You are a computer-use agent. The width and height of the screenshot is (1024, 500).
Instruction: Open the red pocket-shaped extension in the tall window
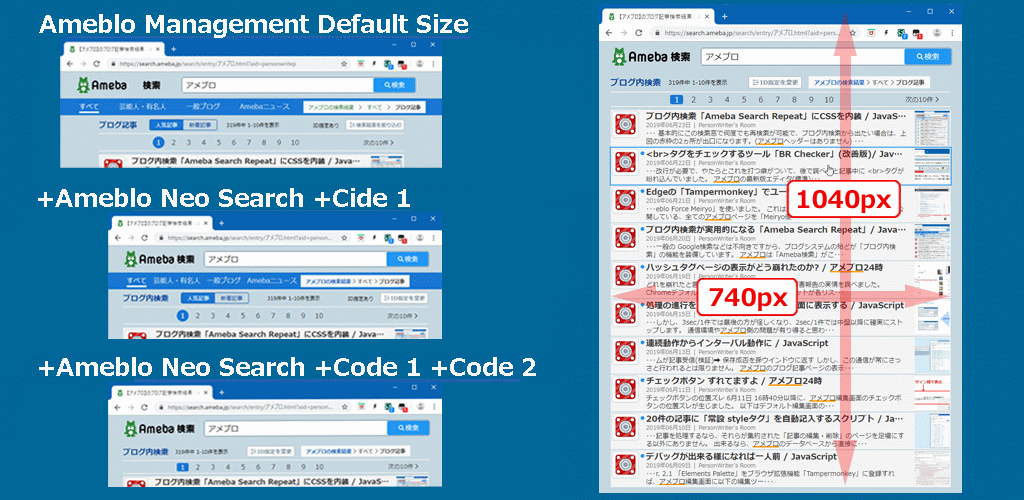[872, 33]
